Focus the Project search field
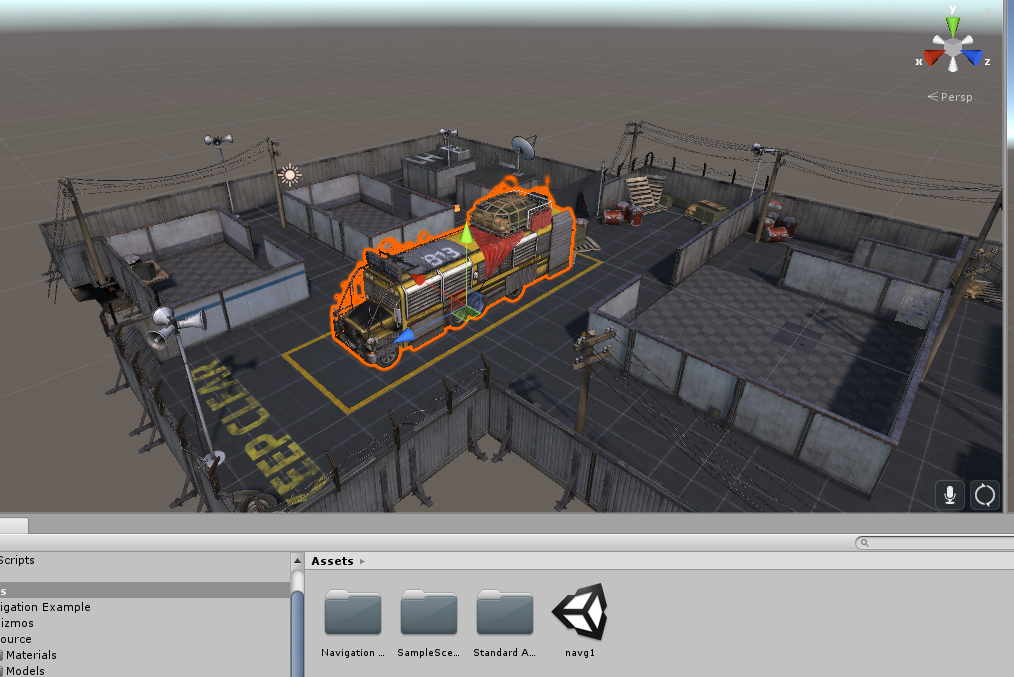Viewport: 1014px width, 677px height. 935,543
